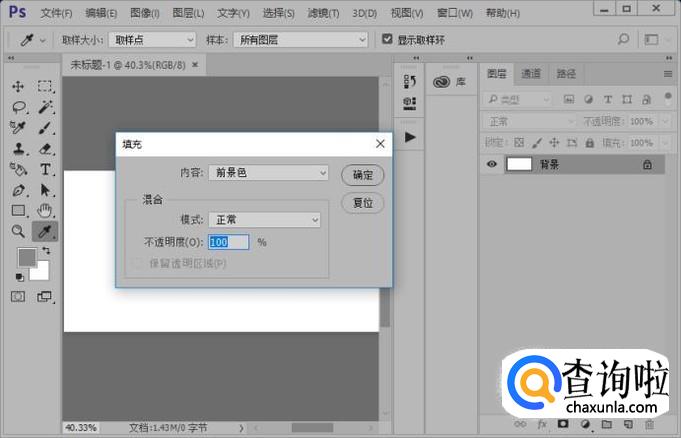Open the 内容 dropdown showing 前景色
The image size is (681, 438).
click(x=269, y=173)
